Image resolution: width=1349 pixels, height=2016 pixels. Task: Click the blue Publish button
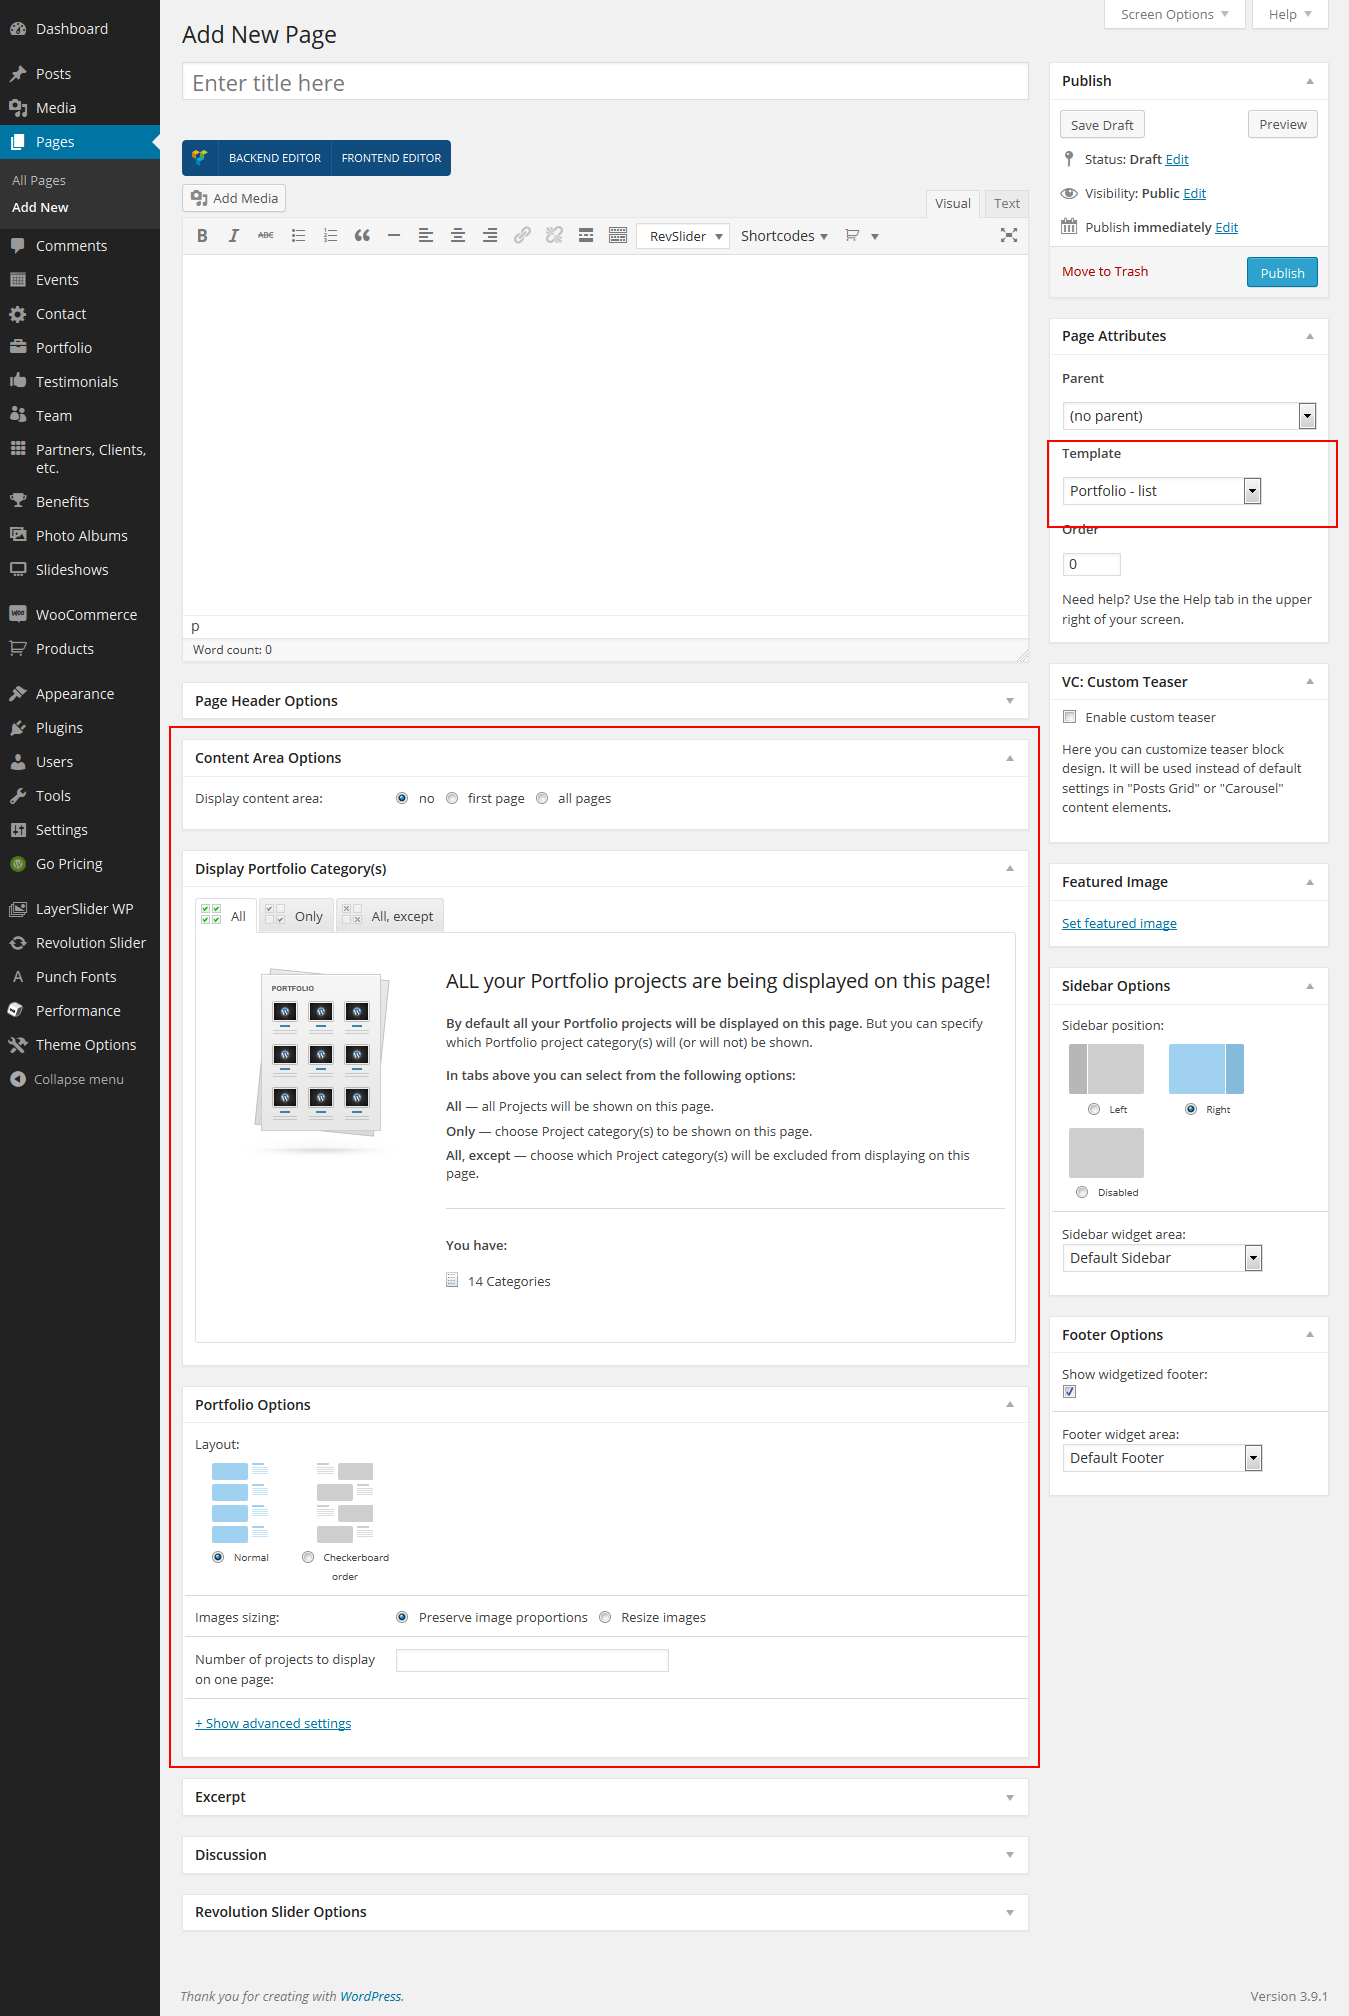(1281, 273)
